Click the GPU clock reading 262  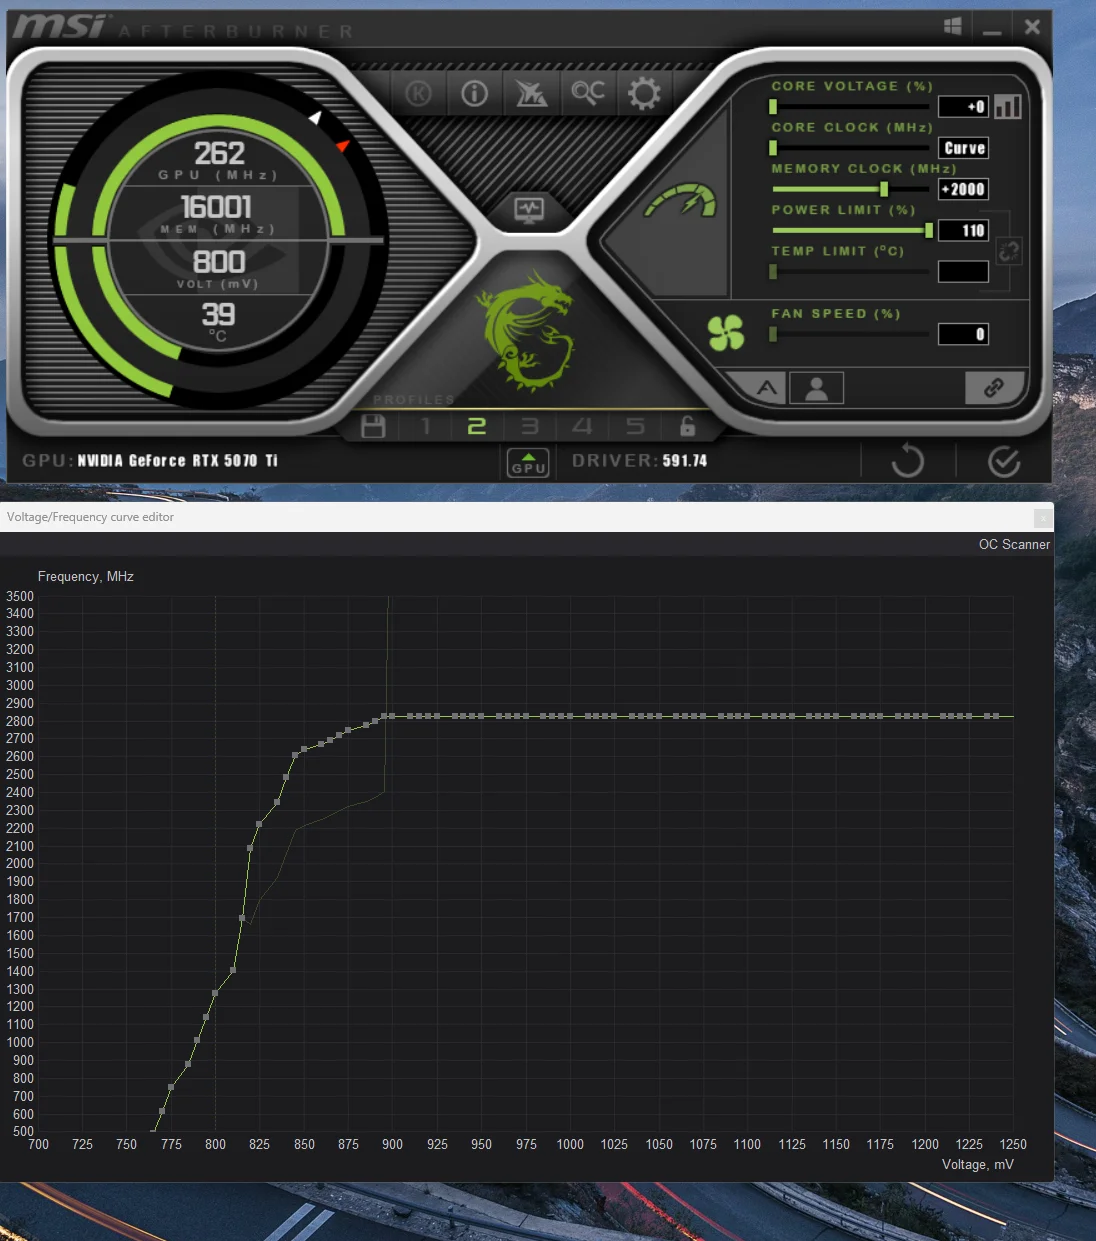coord(219,153)
